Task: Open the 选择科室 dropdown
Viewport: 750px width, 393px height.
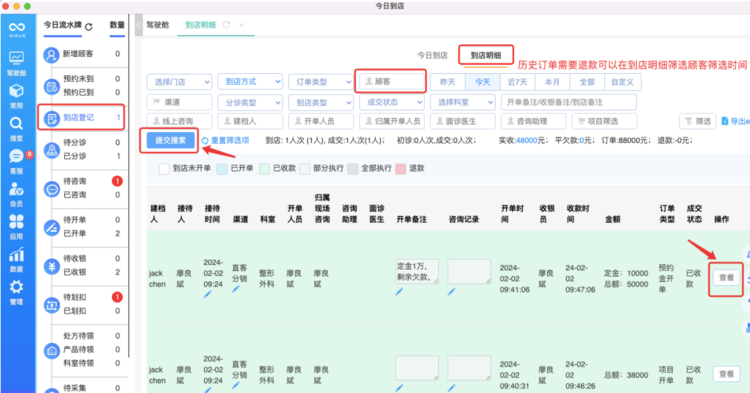Action: coord(462,102)
